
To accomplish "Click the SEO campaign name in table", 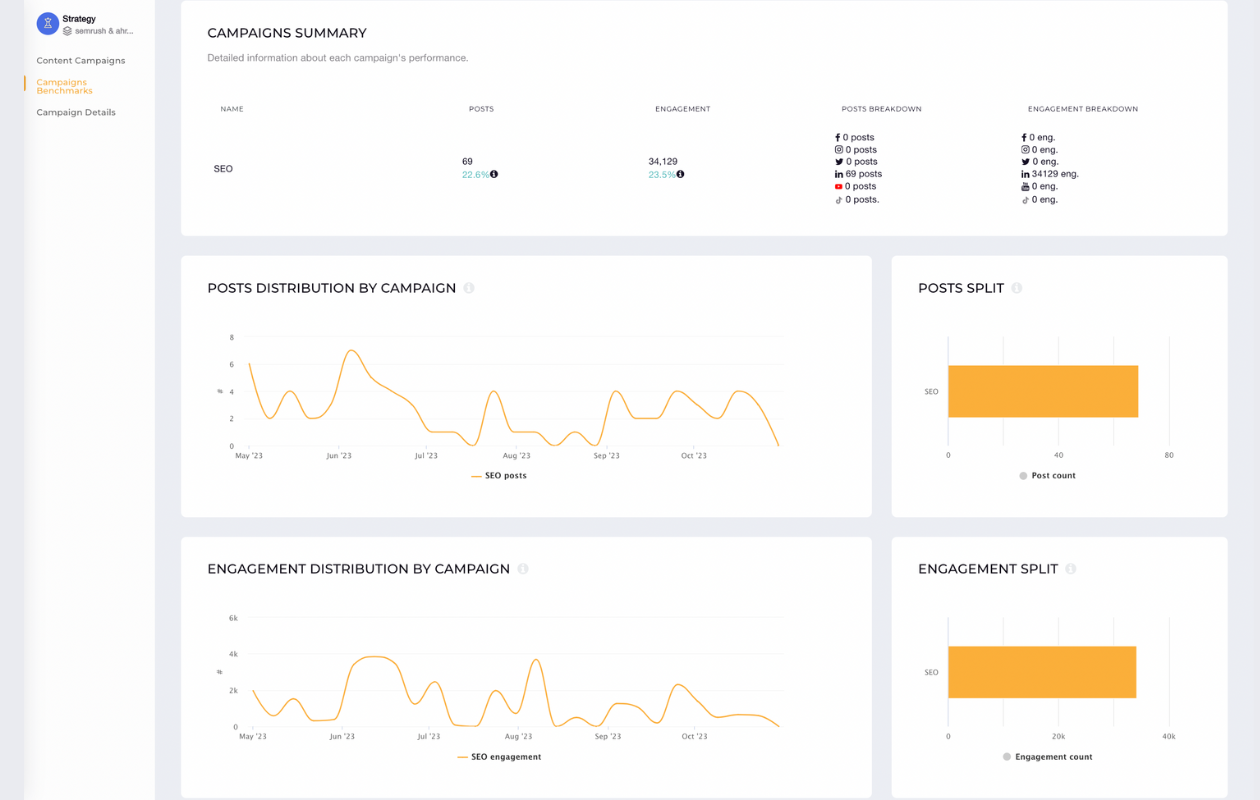I will click(x=223, y=169).
